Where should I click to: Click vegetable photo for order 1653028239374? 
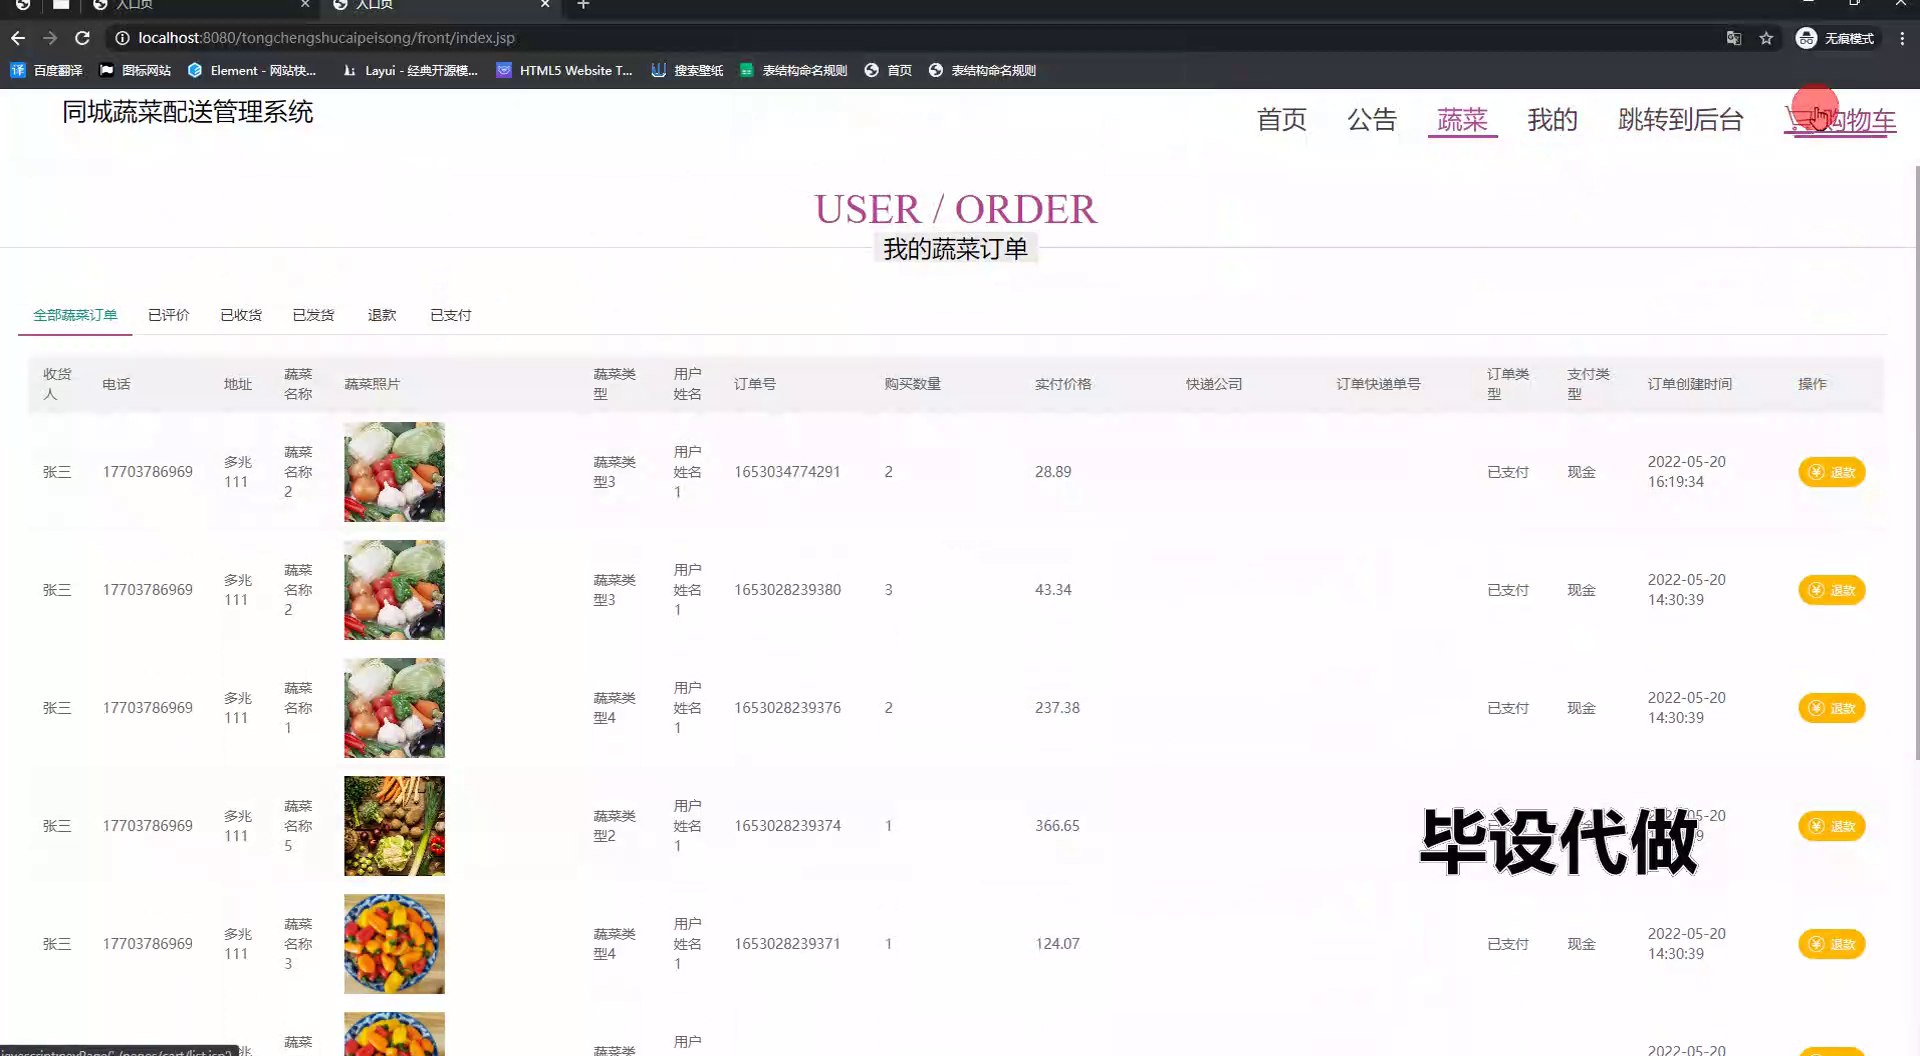coord(394,826)
